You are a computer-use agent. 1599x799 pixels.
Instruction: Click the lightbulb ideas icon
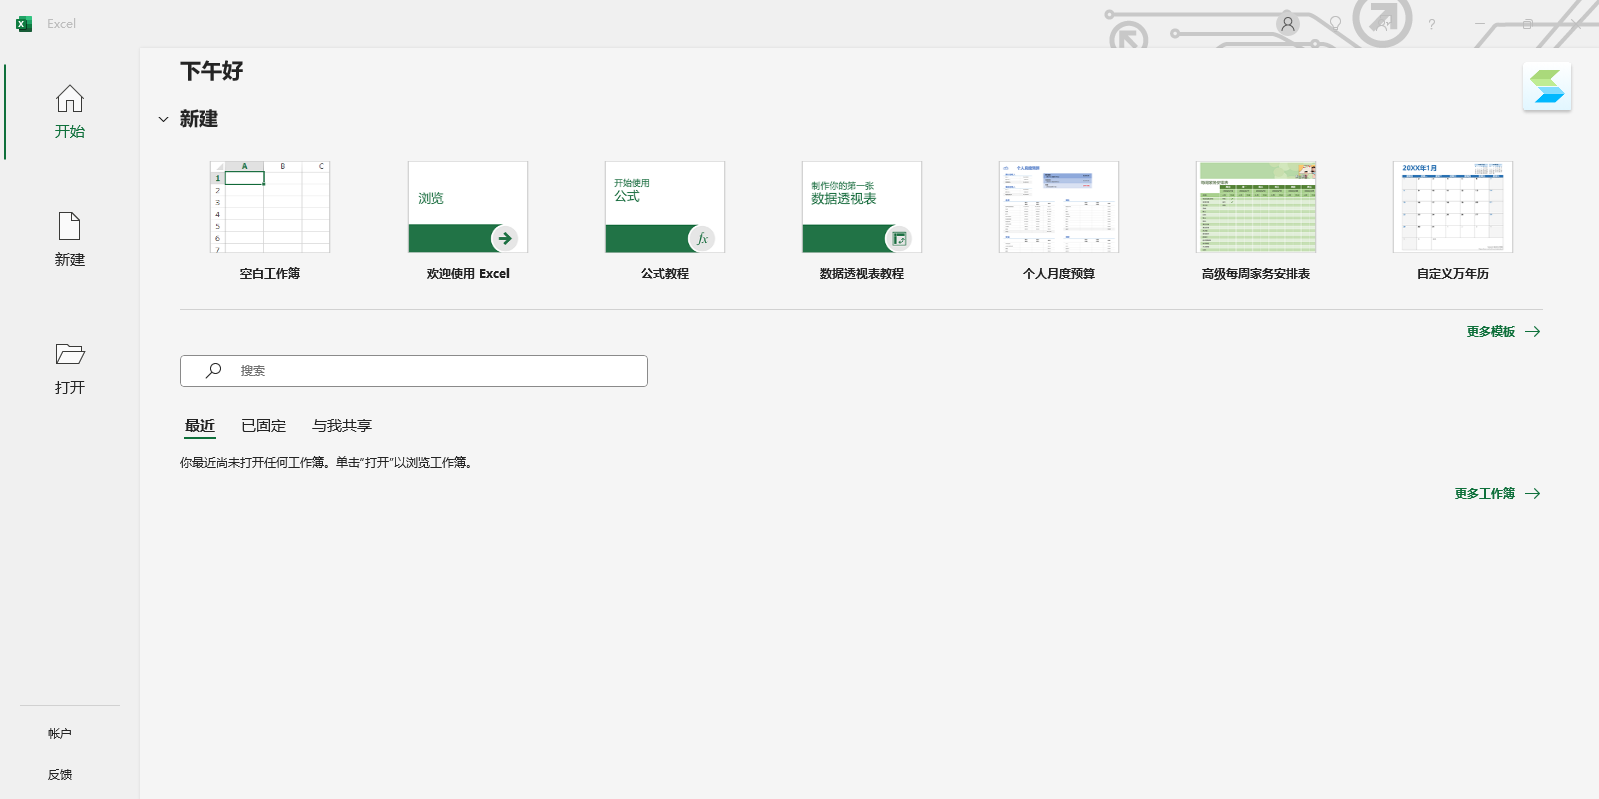pos(1335,24)
